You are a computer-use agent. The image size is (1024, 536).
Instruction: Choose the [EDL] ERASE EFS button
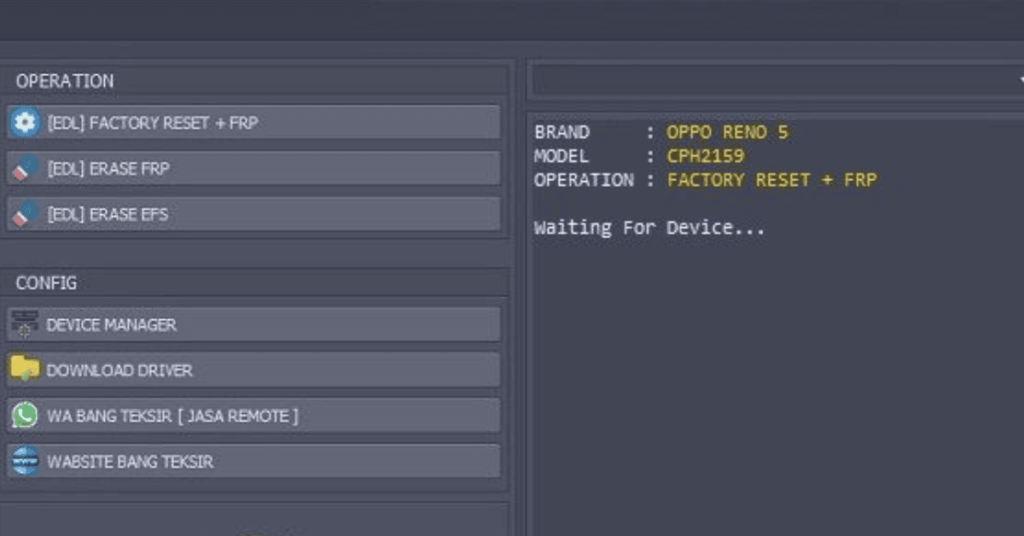(254, 213)
